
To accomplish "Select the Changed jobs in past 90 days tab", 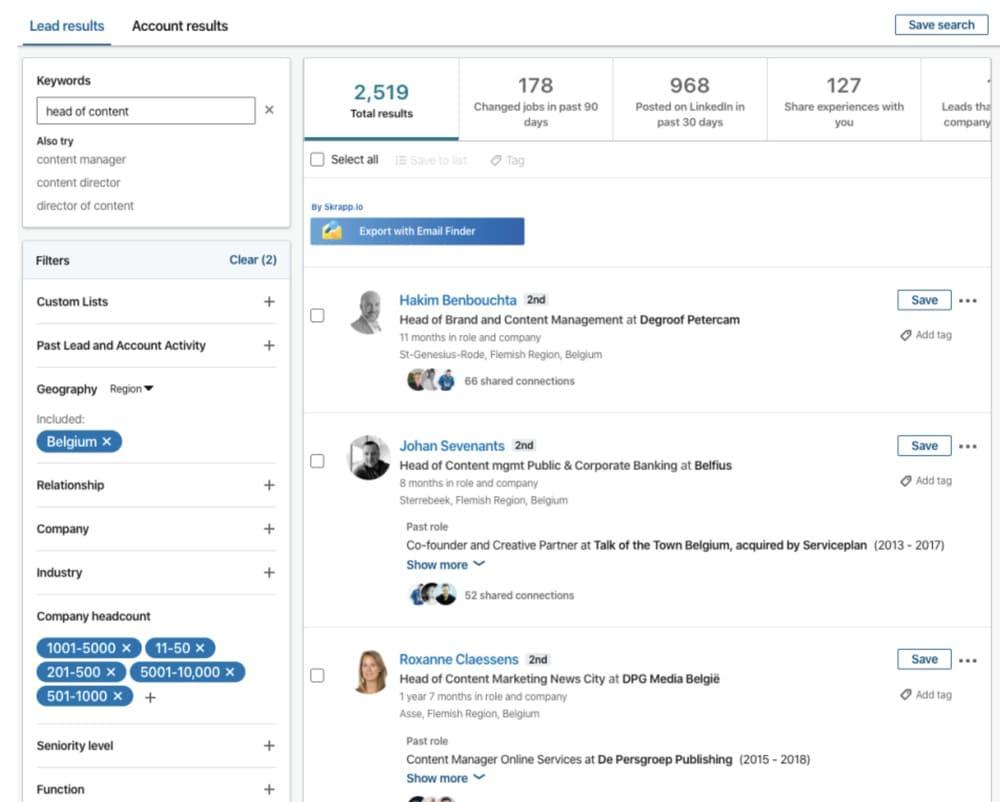I will point(536,99).
